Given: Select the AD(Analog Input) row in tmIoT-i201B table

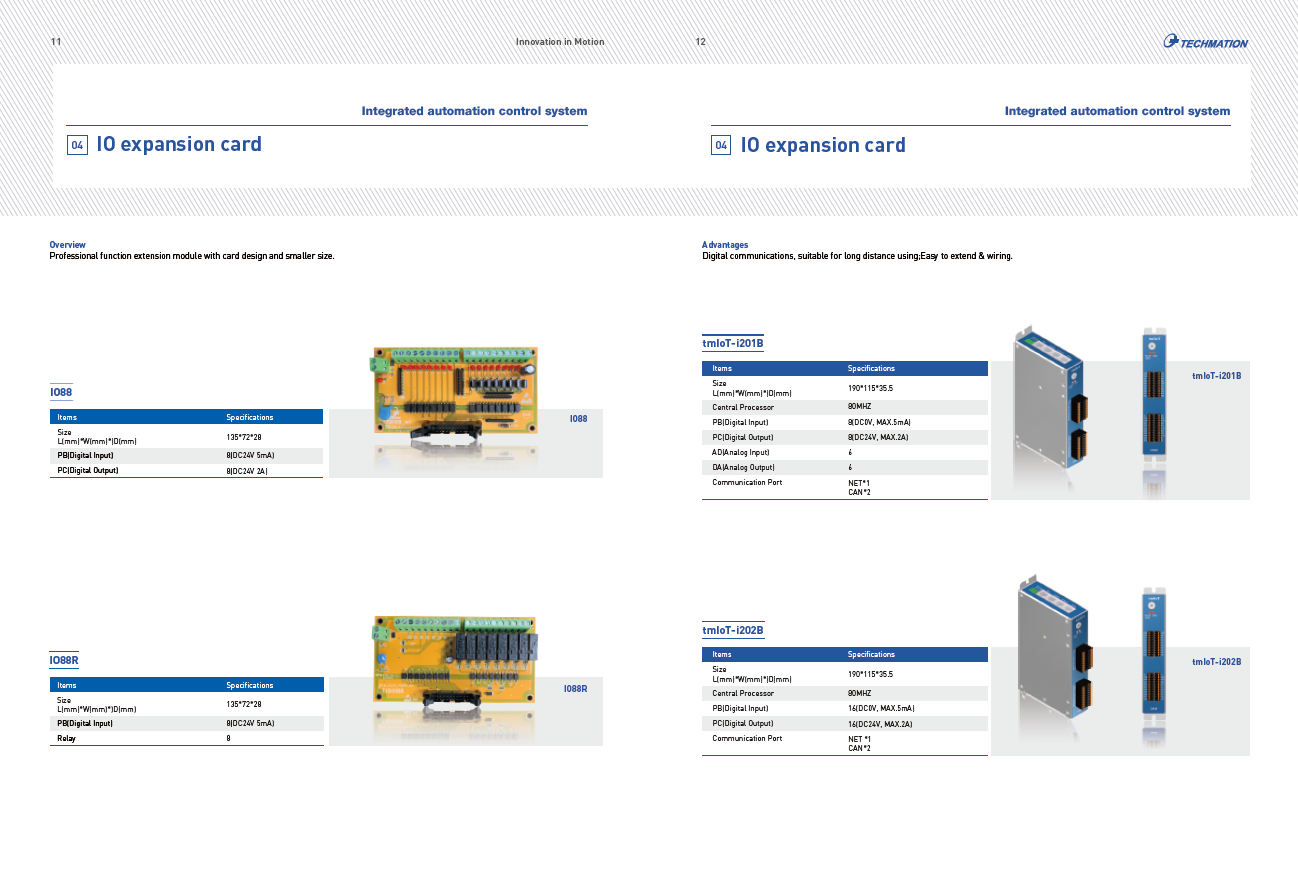Looking at the screenshot, I should 844,453.
